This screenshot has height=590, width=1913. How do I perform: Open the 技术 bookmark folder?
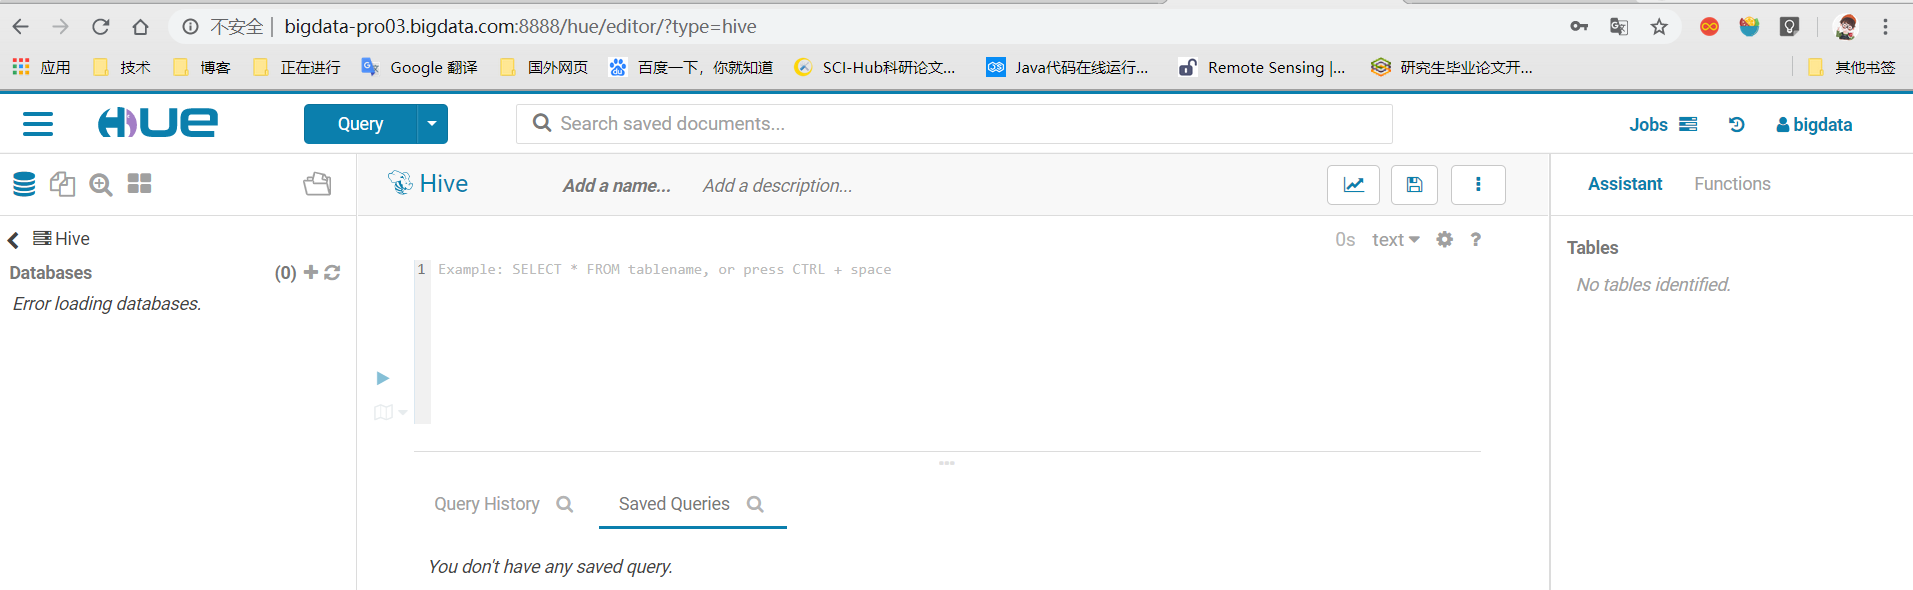(122, 68)
